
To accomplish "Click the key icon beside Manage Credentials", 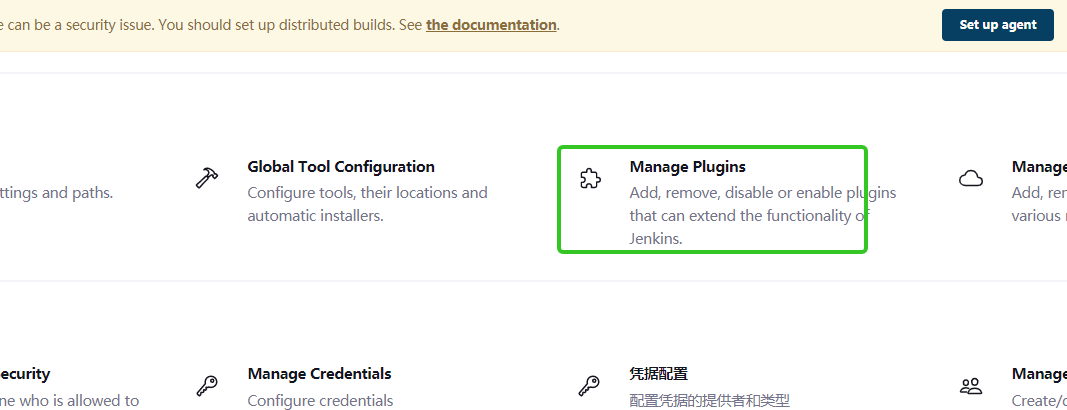I will click(x=207, y=385).
